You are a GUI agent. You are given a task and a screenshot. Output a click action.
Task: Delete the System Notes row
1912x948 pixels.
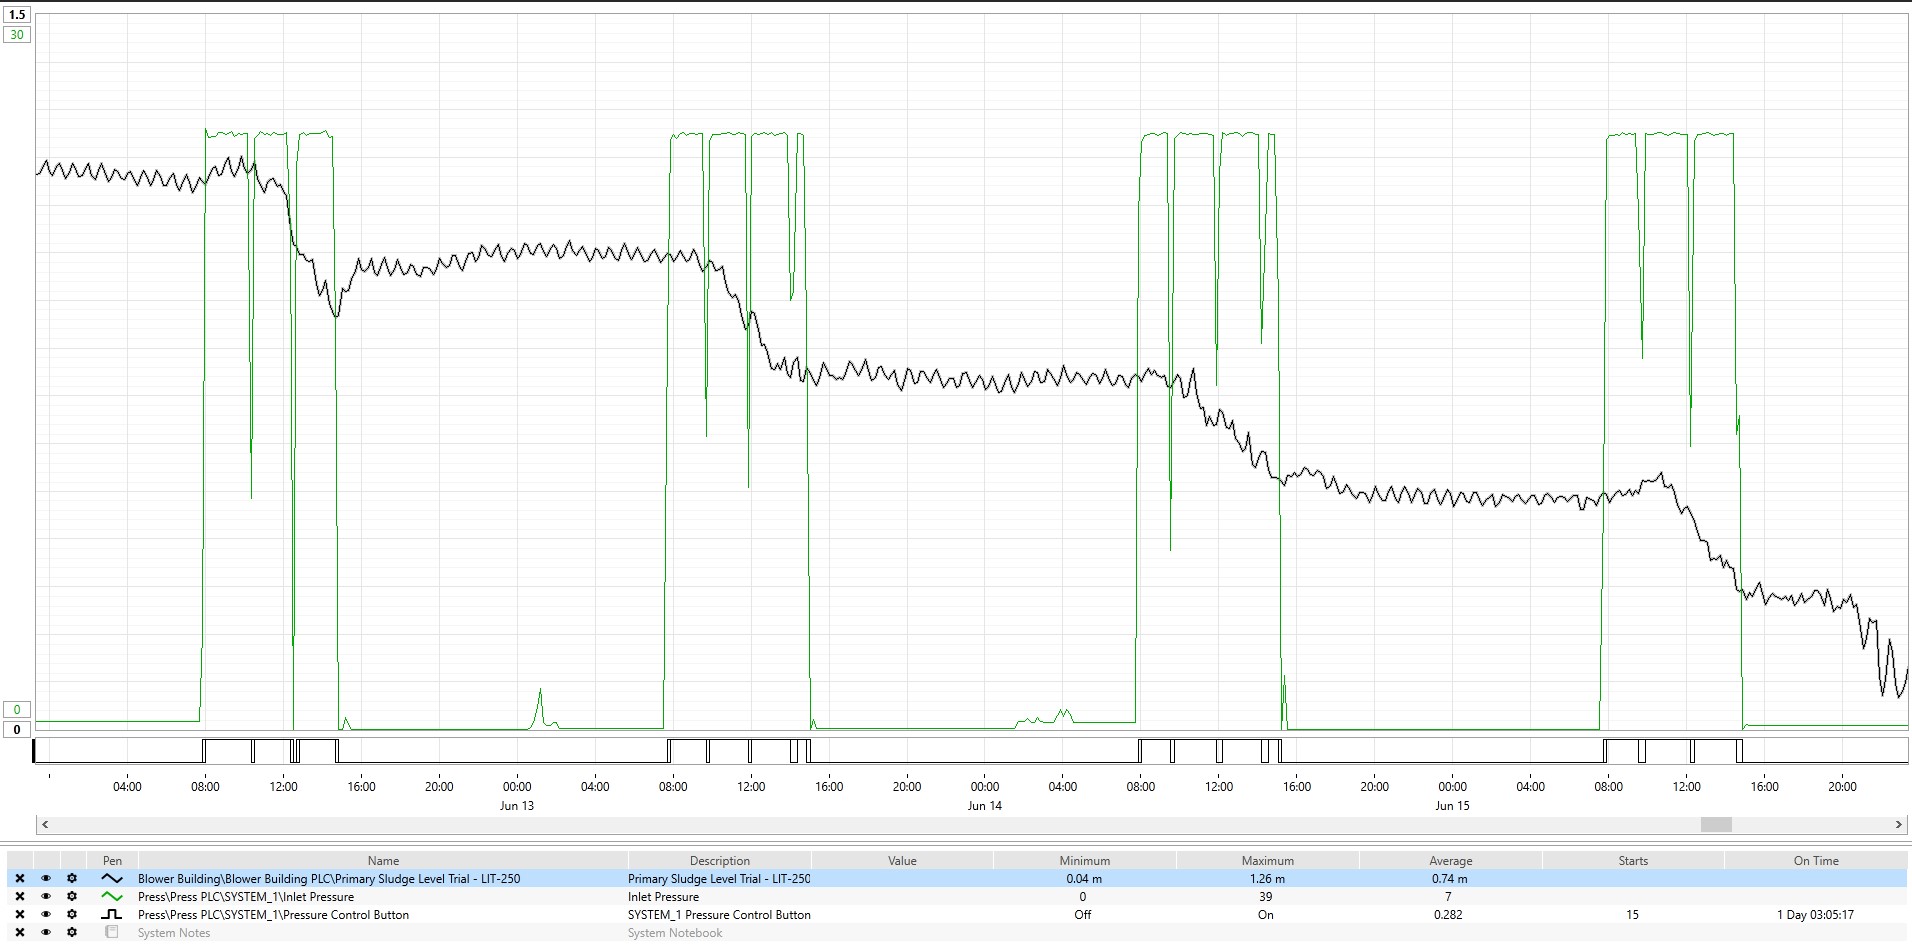(19, 933)
